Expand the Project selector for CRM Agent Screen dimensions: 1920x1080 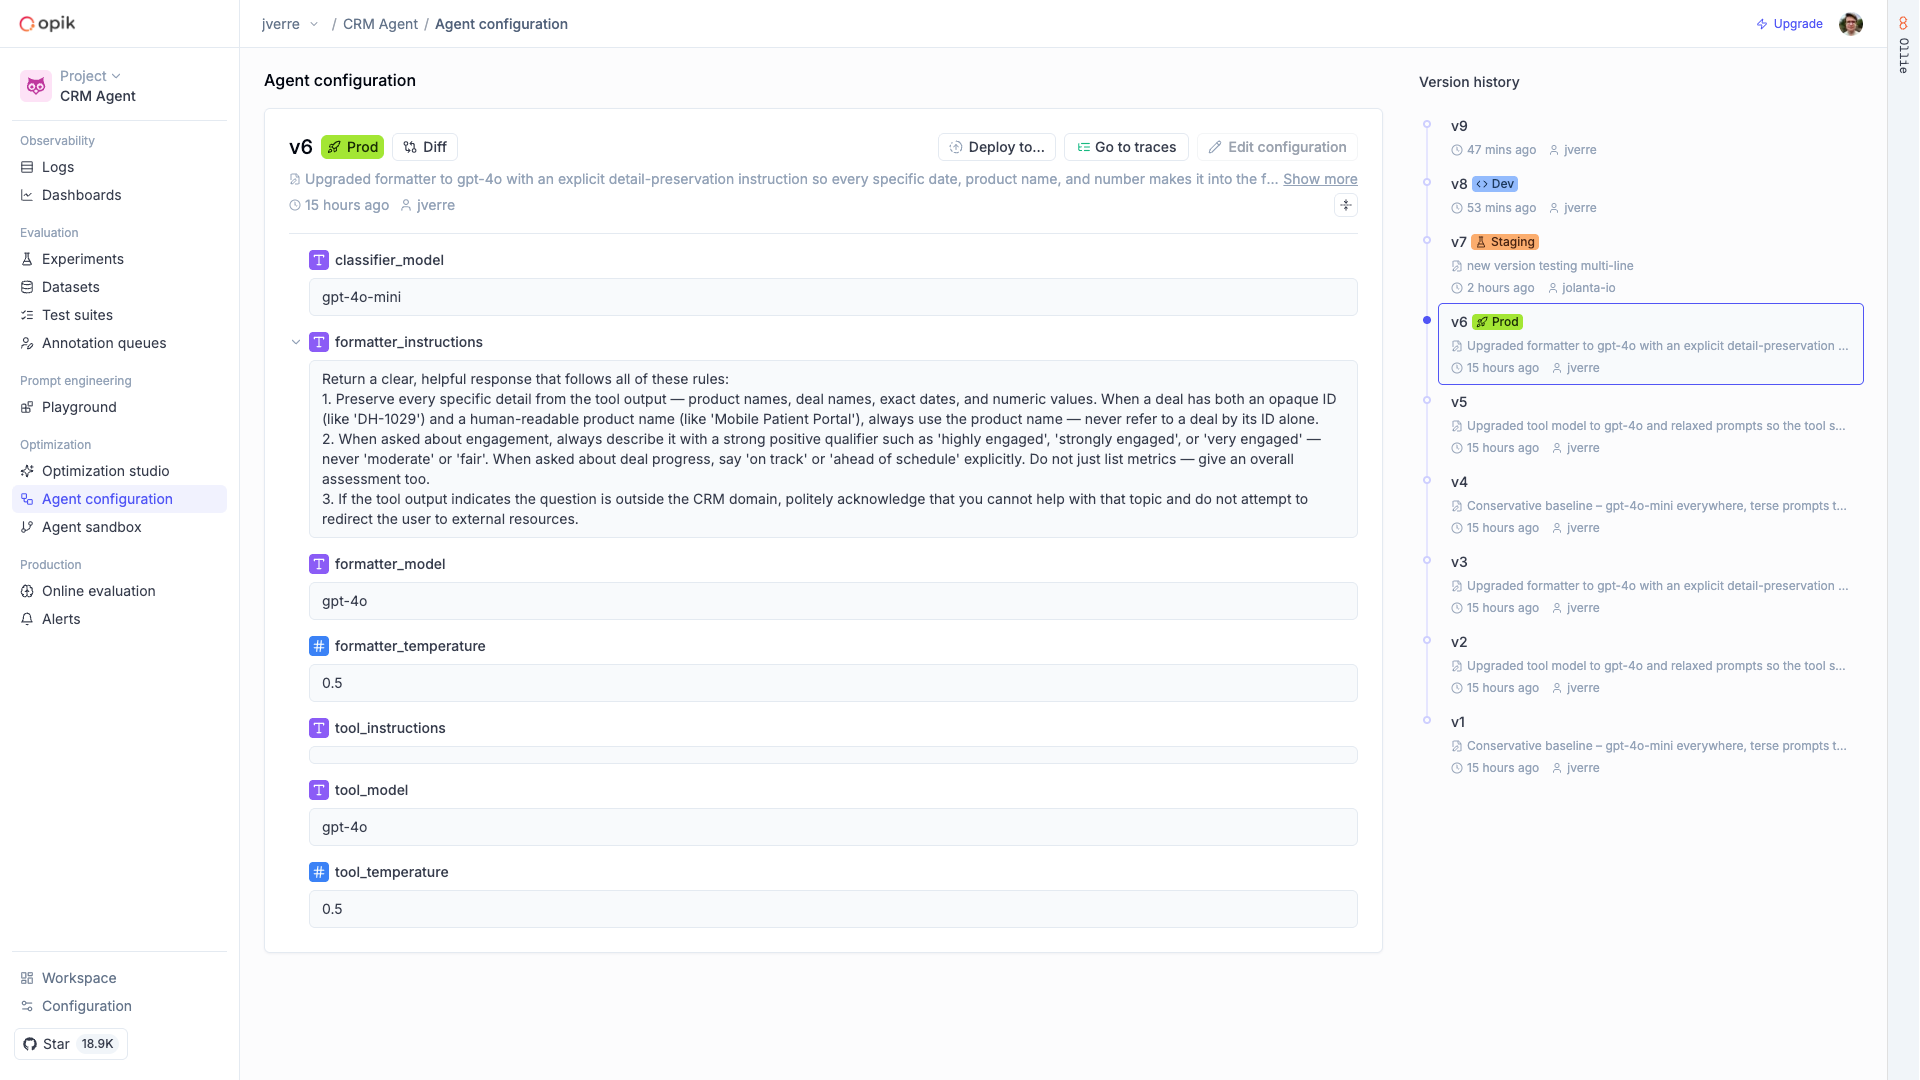coord(90,75)
